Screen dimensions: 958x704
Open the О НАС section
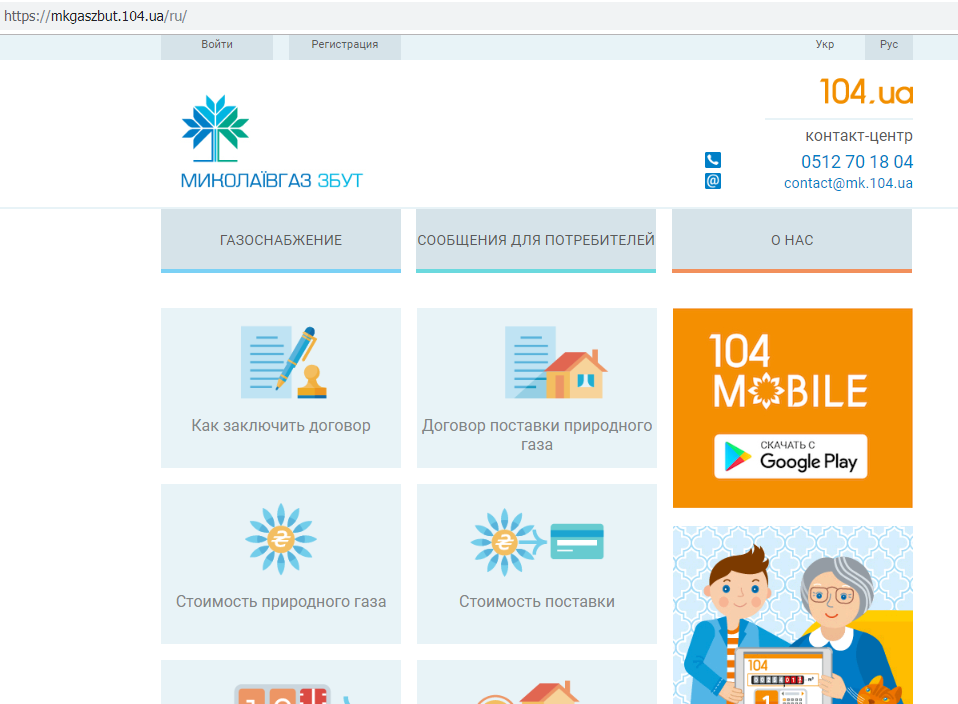coord(791,240)
